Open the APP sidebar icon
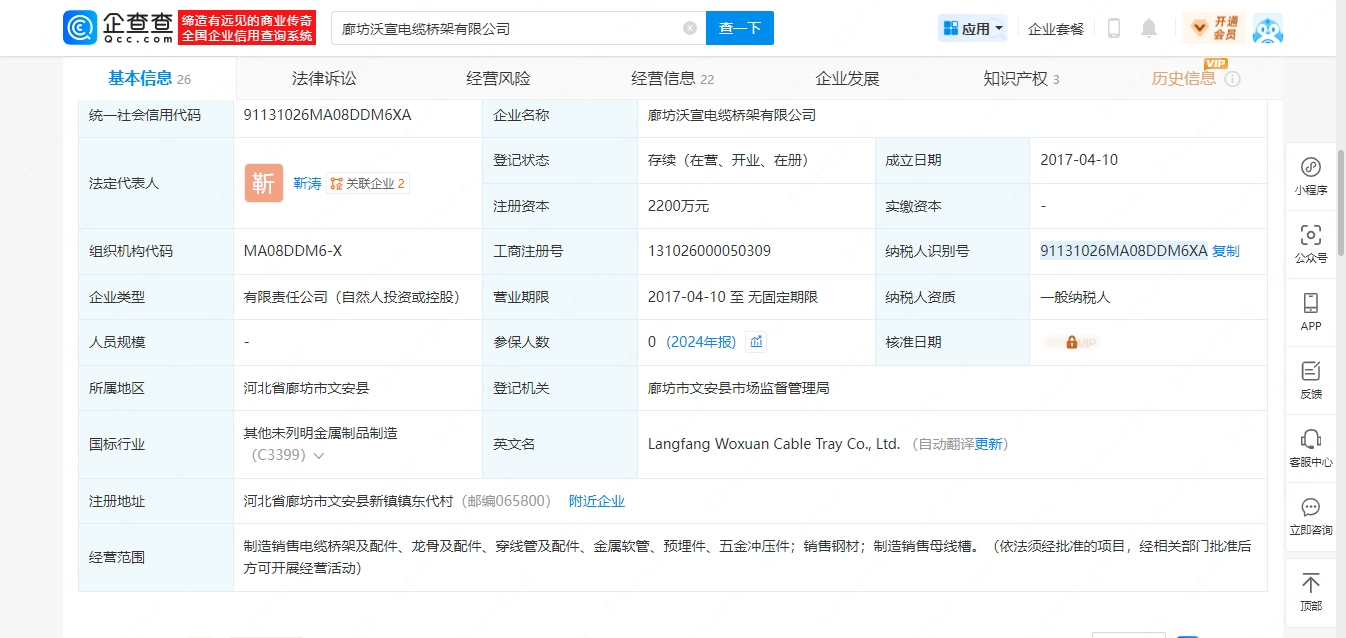The height and width of the screenshot is (638, 1346). (1311, 312)
